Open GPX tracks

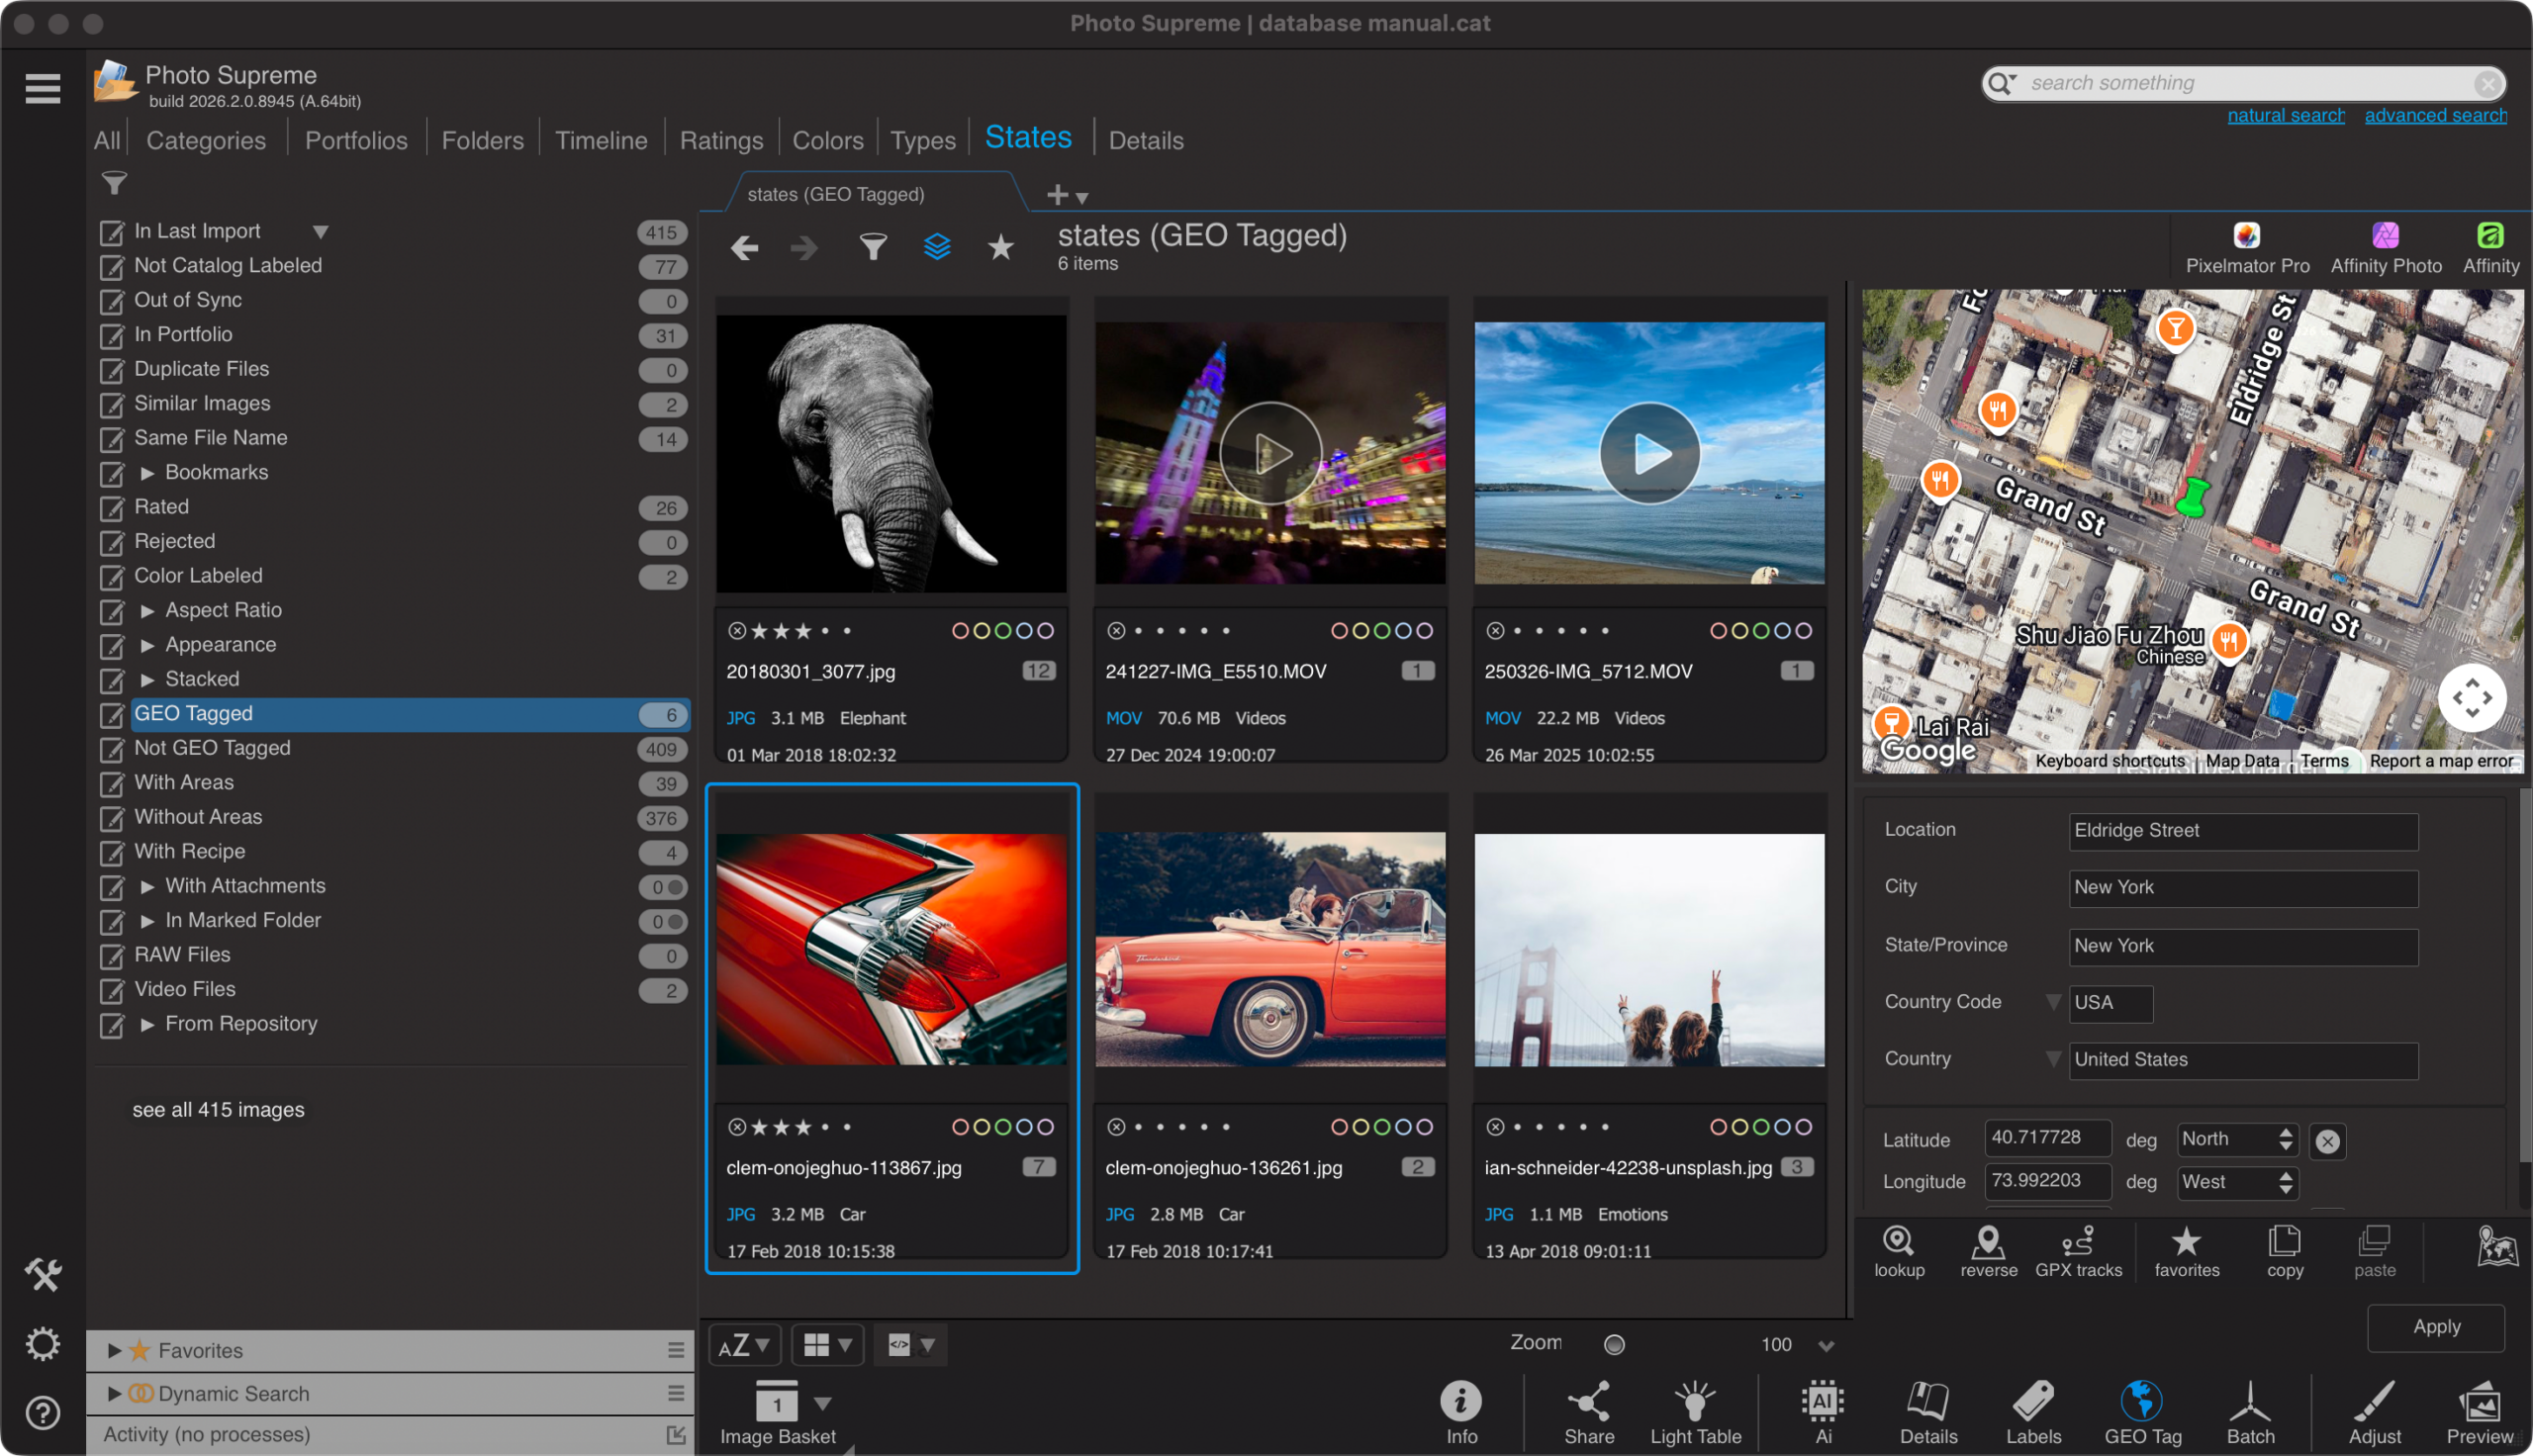tap(2078, 1252)
